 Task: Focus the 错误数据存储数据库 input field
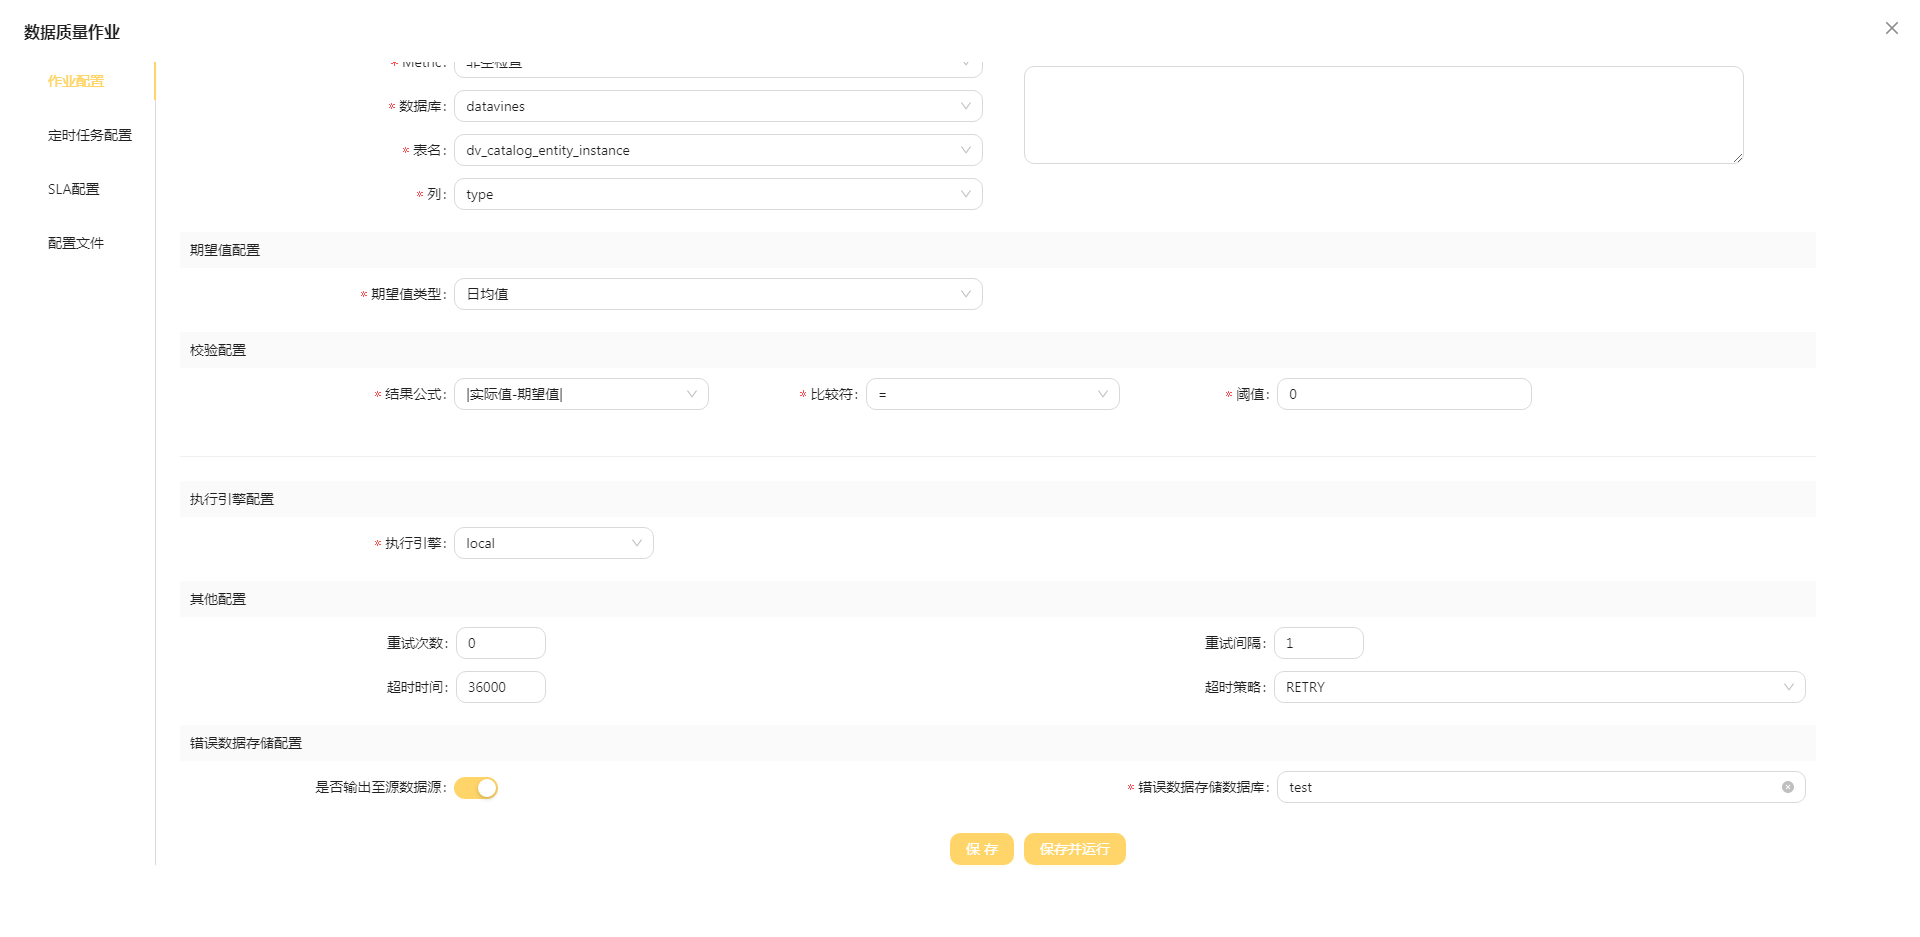[1541, 787]
